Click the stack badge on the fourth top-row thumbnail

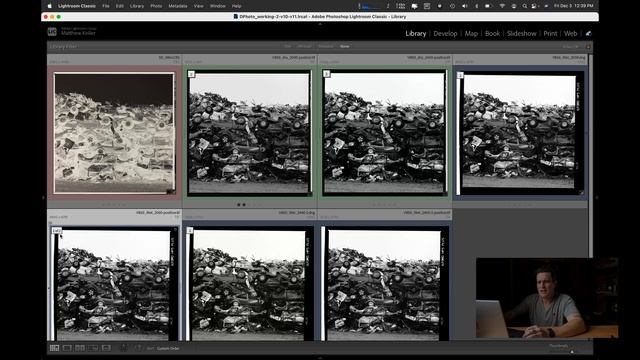click(x=460, y=75)
